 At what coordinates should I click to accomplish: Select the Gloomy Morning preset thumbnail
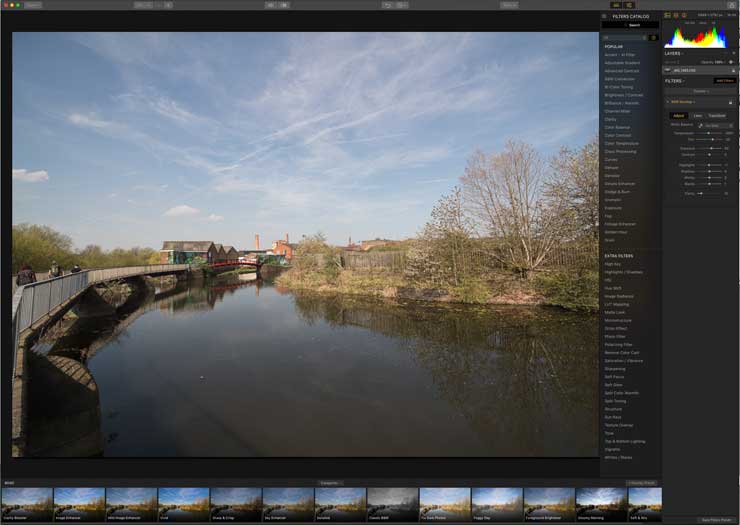click(601, 505)
